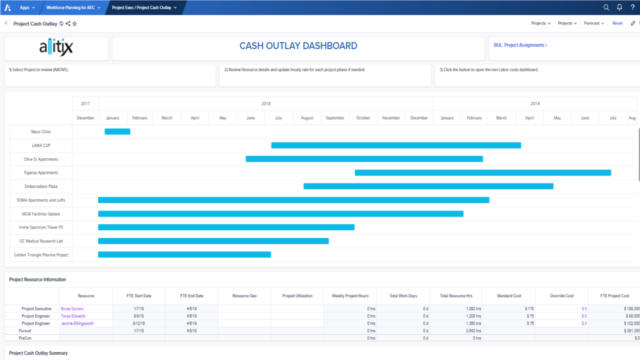Click the PreCon row label

25,338
